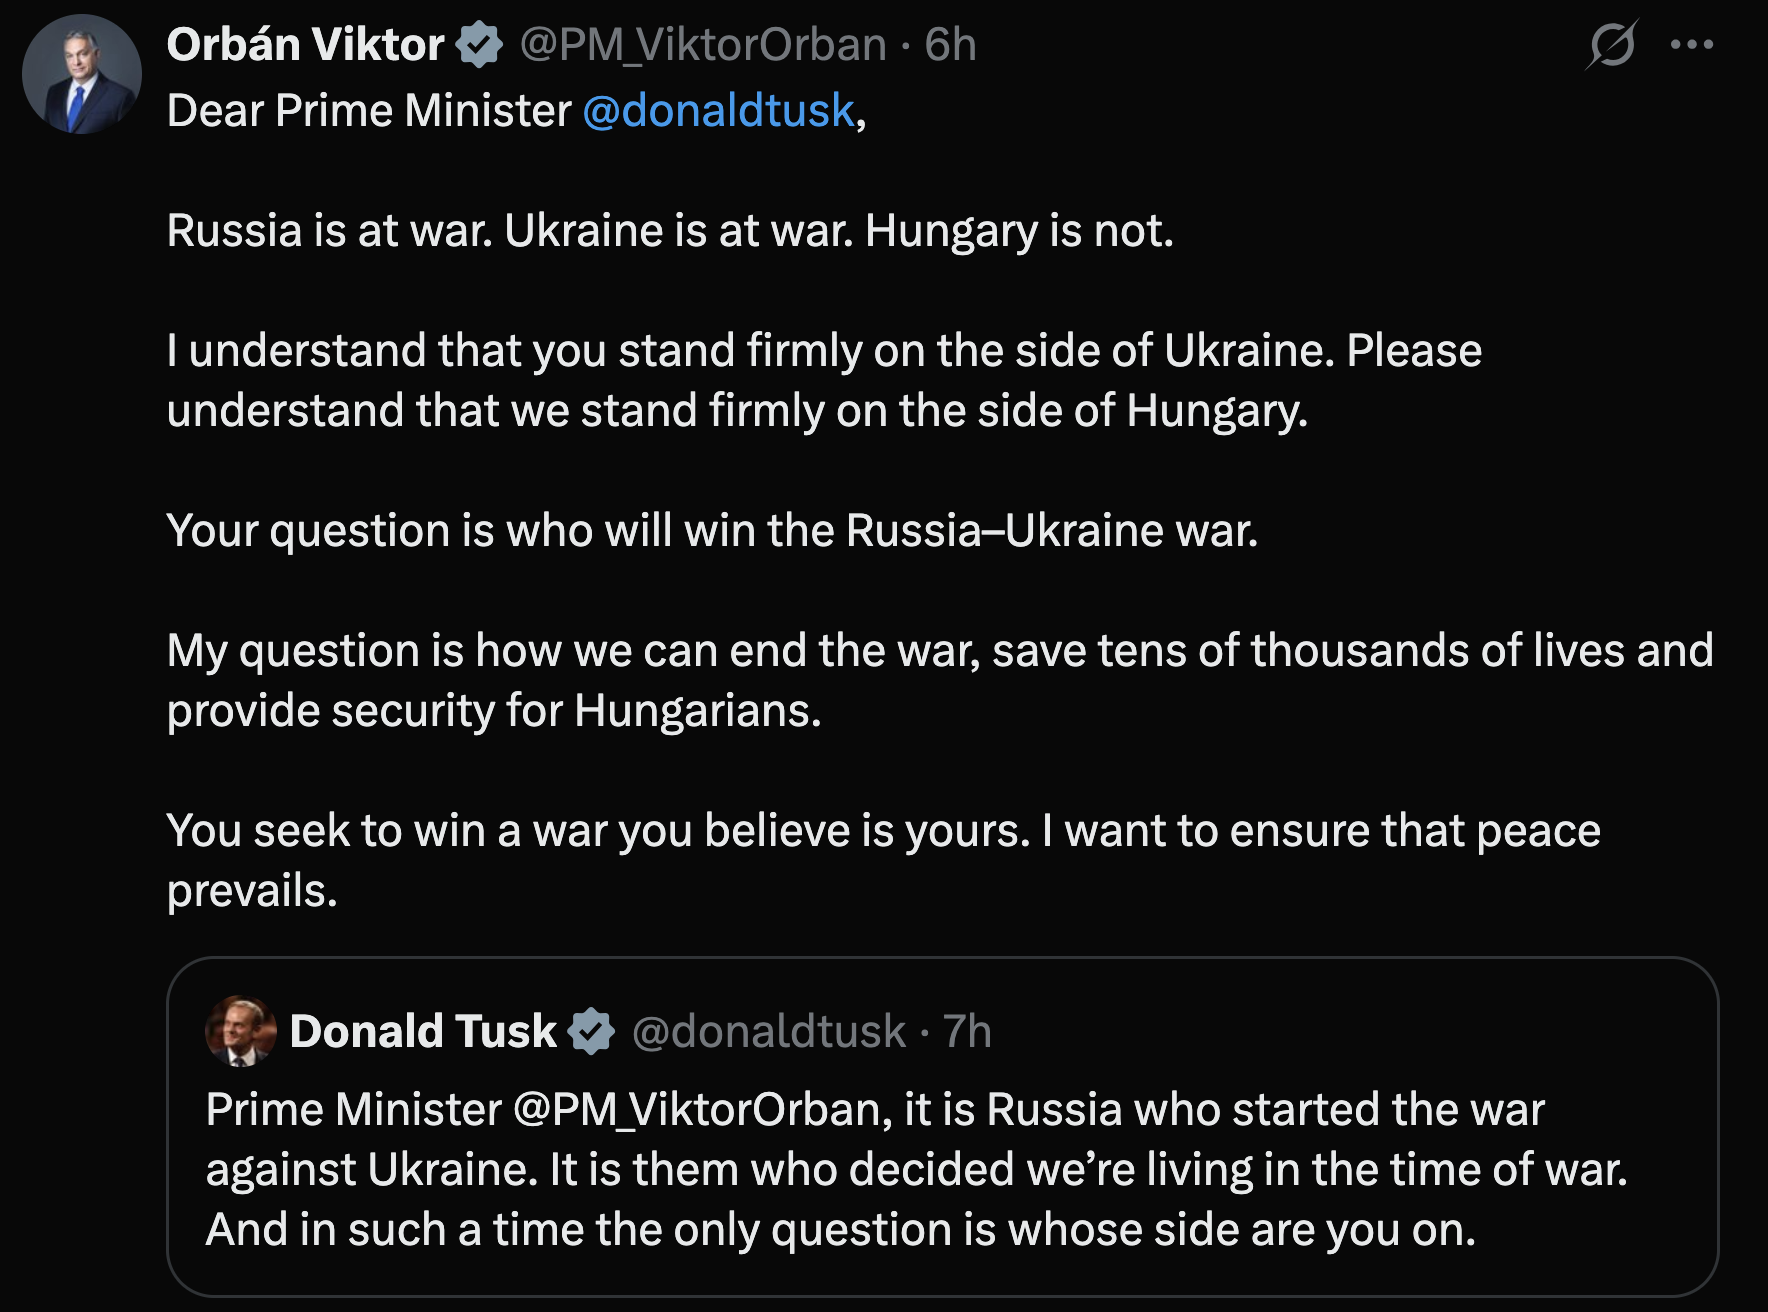Click the verified badge beside Orbán Viktor

(x=480, y=45)
